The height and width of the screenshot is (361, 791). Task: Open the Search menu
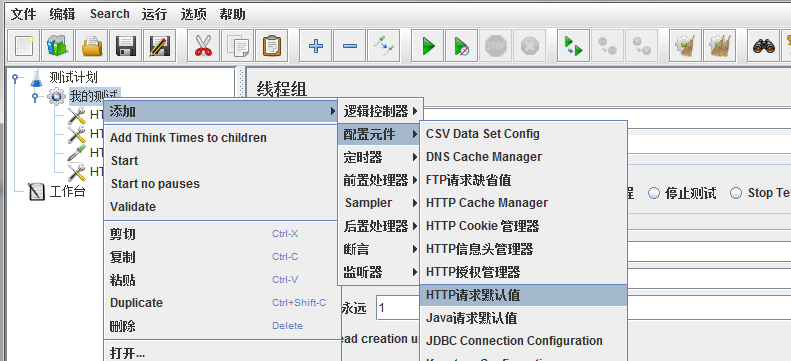(x=109, y=14)
